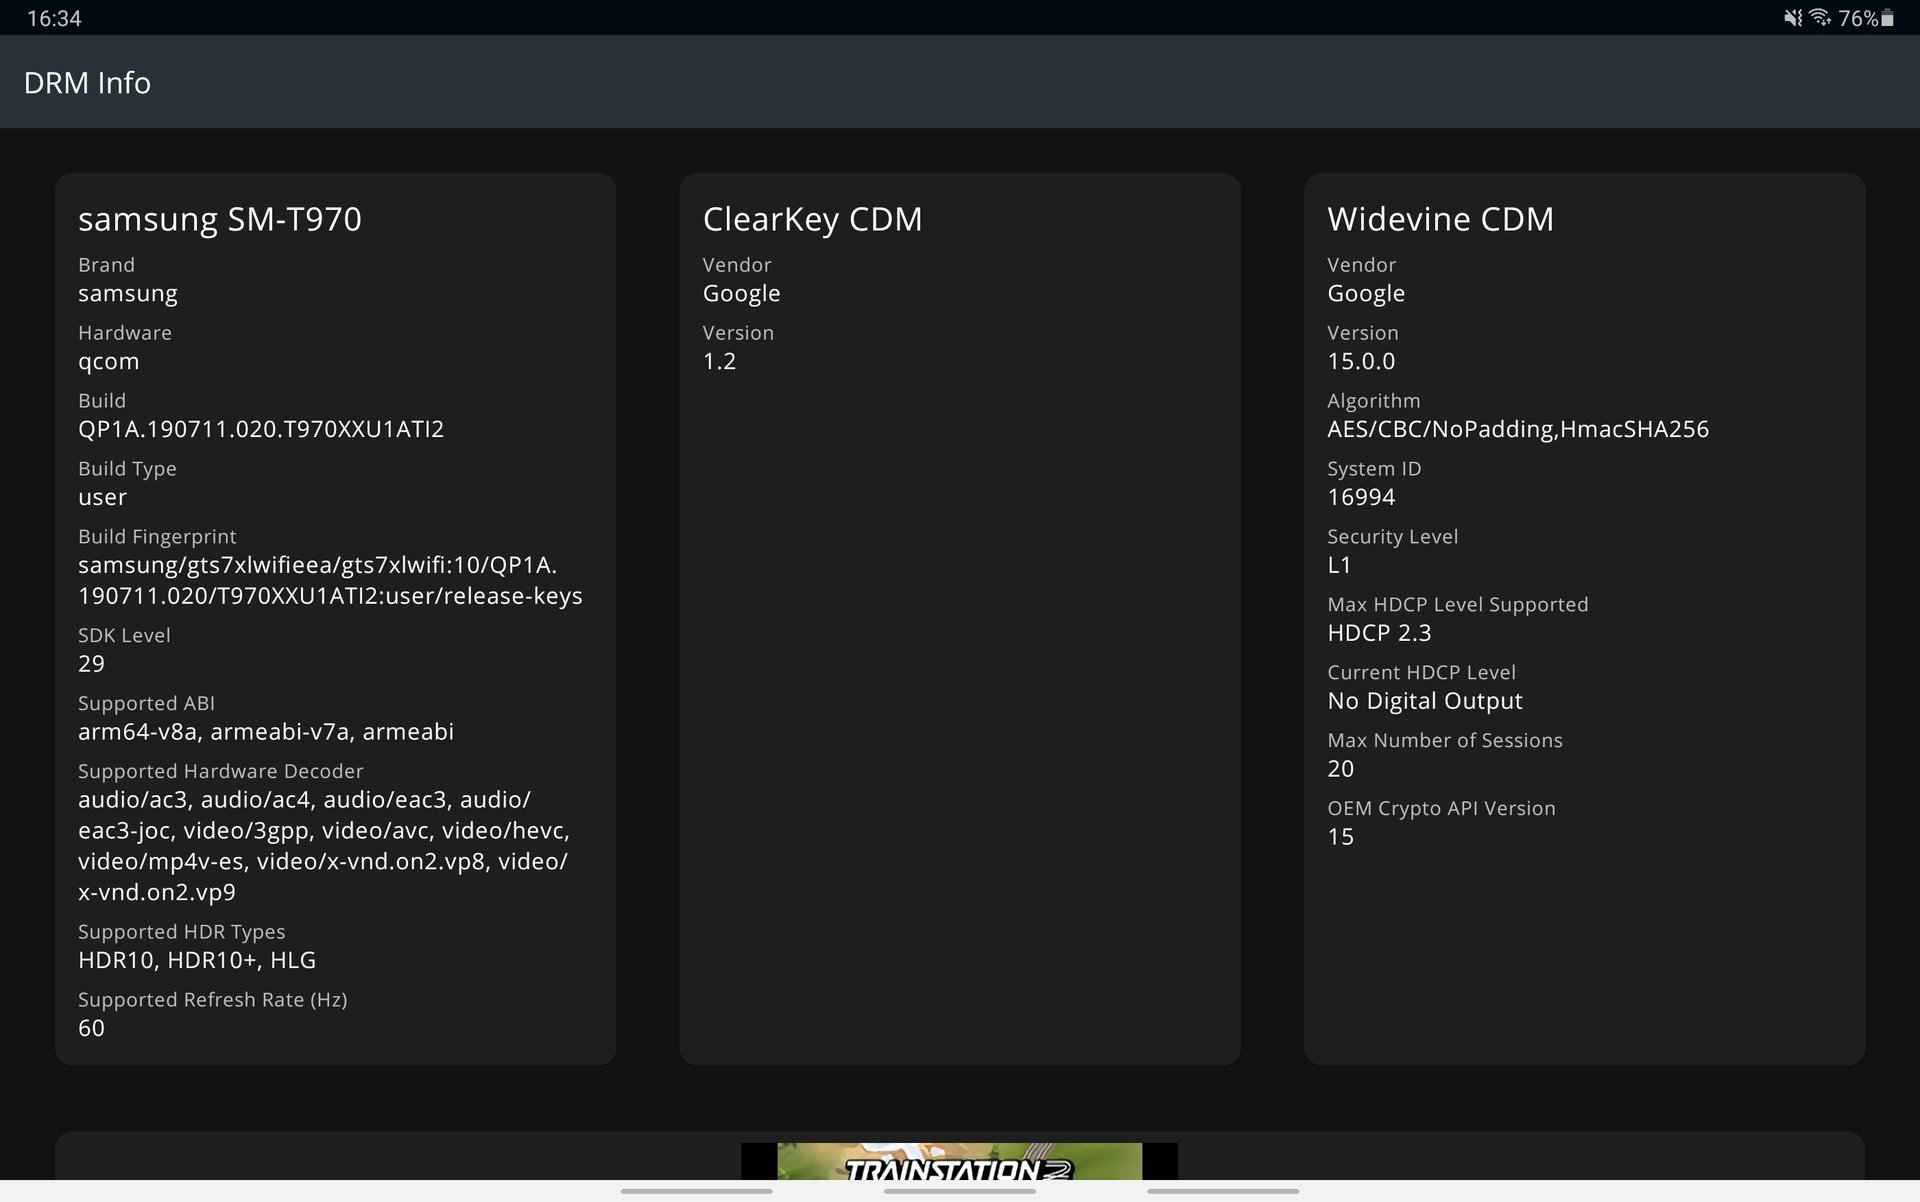
Task: Select Max HDCP value HDCP 2.3
Action: tap(1379, 633)
